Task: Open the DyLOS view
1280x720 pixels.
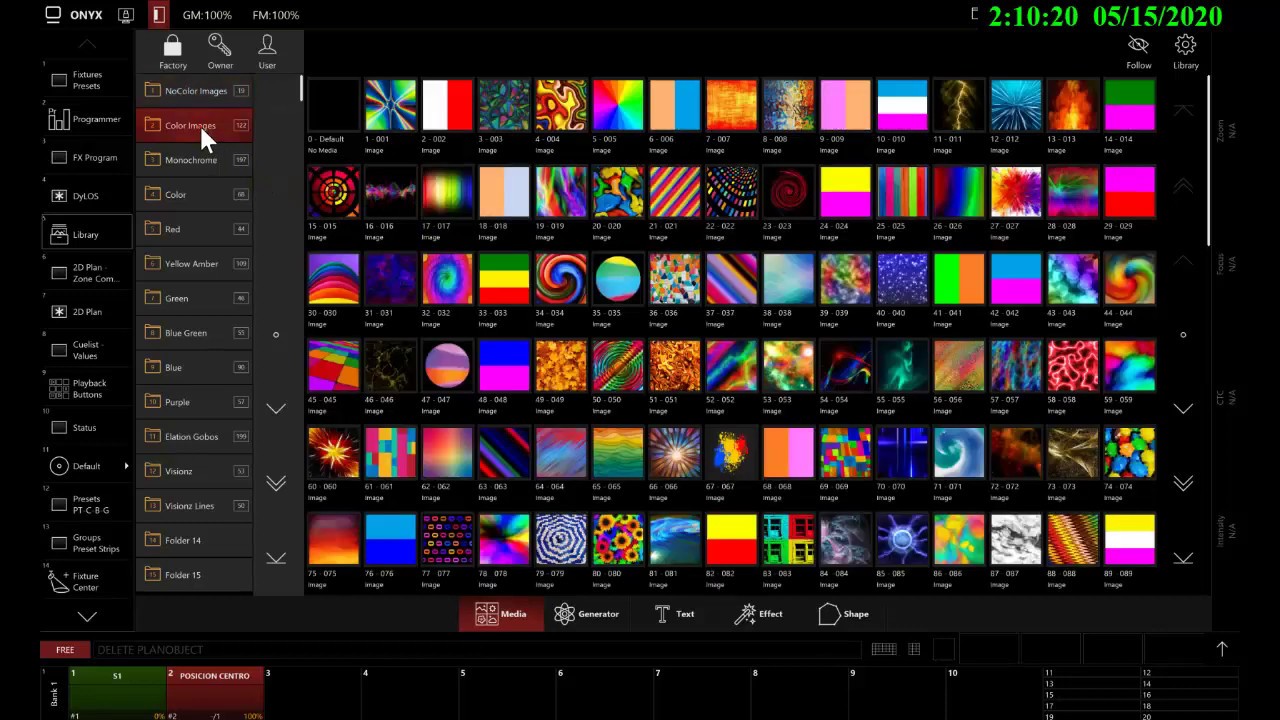Action: pos(86,196)
